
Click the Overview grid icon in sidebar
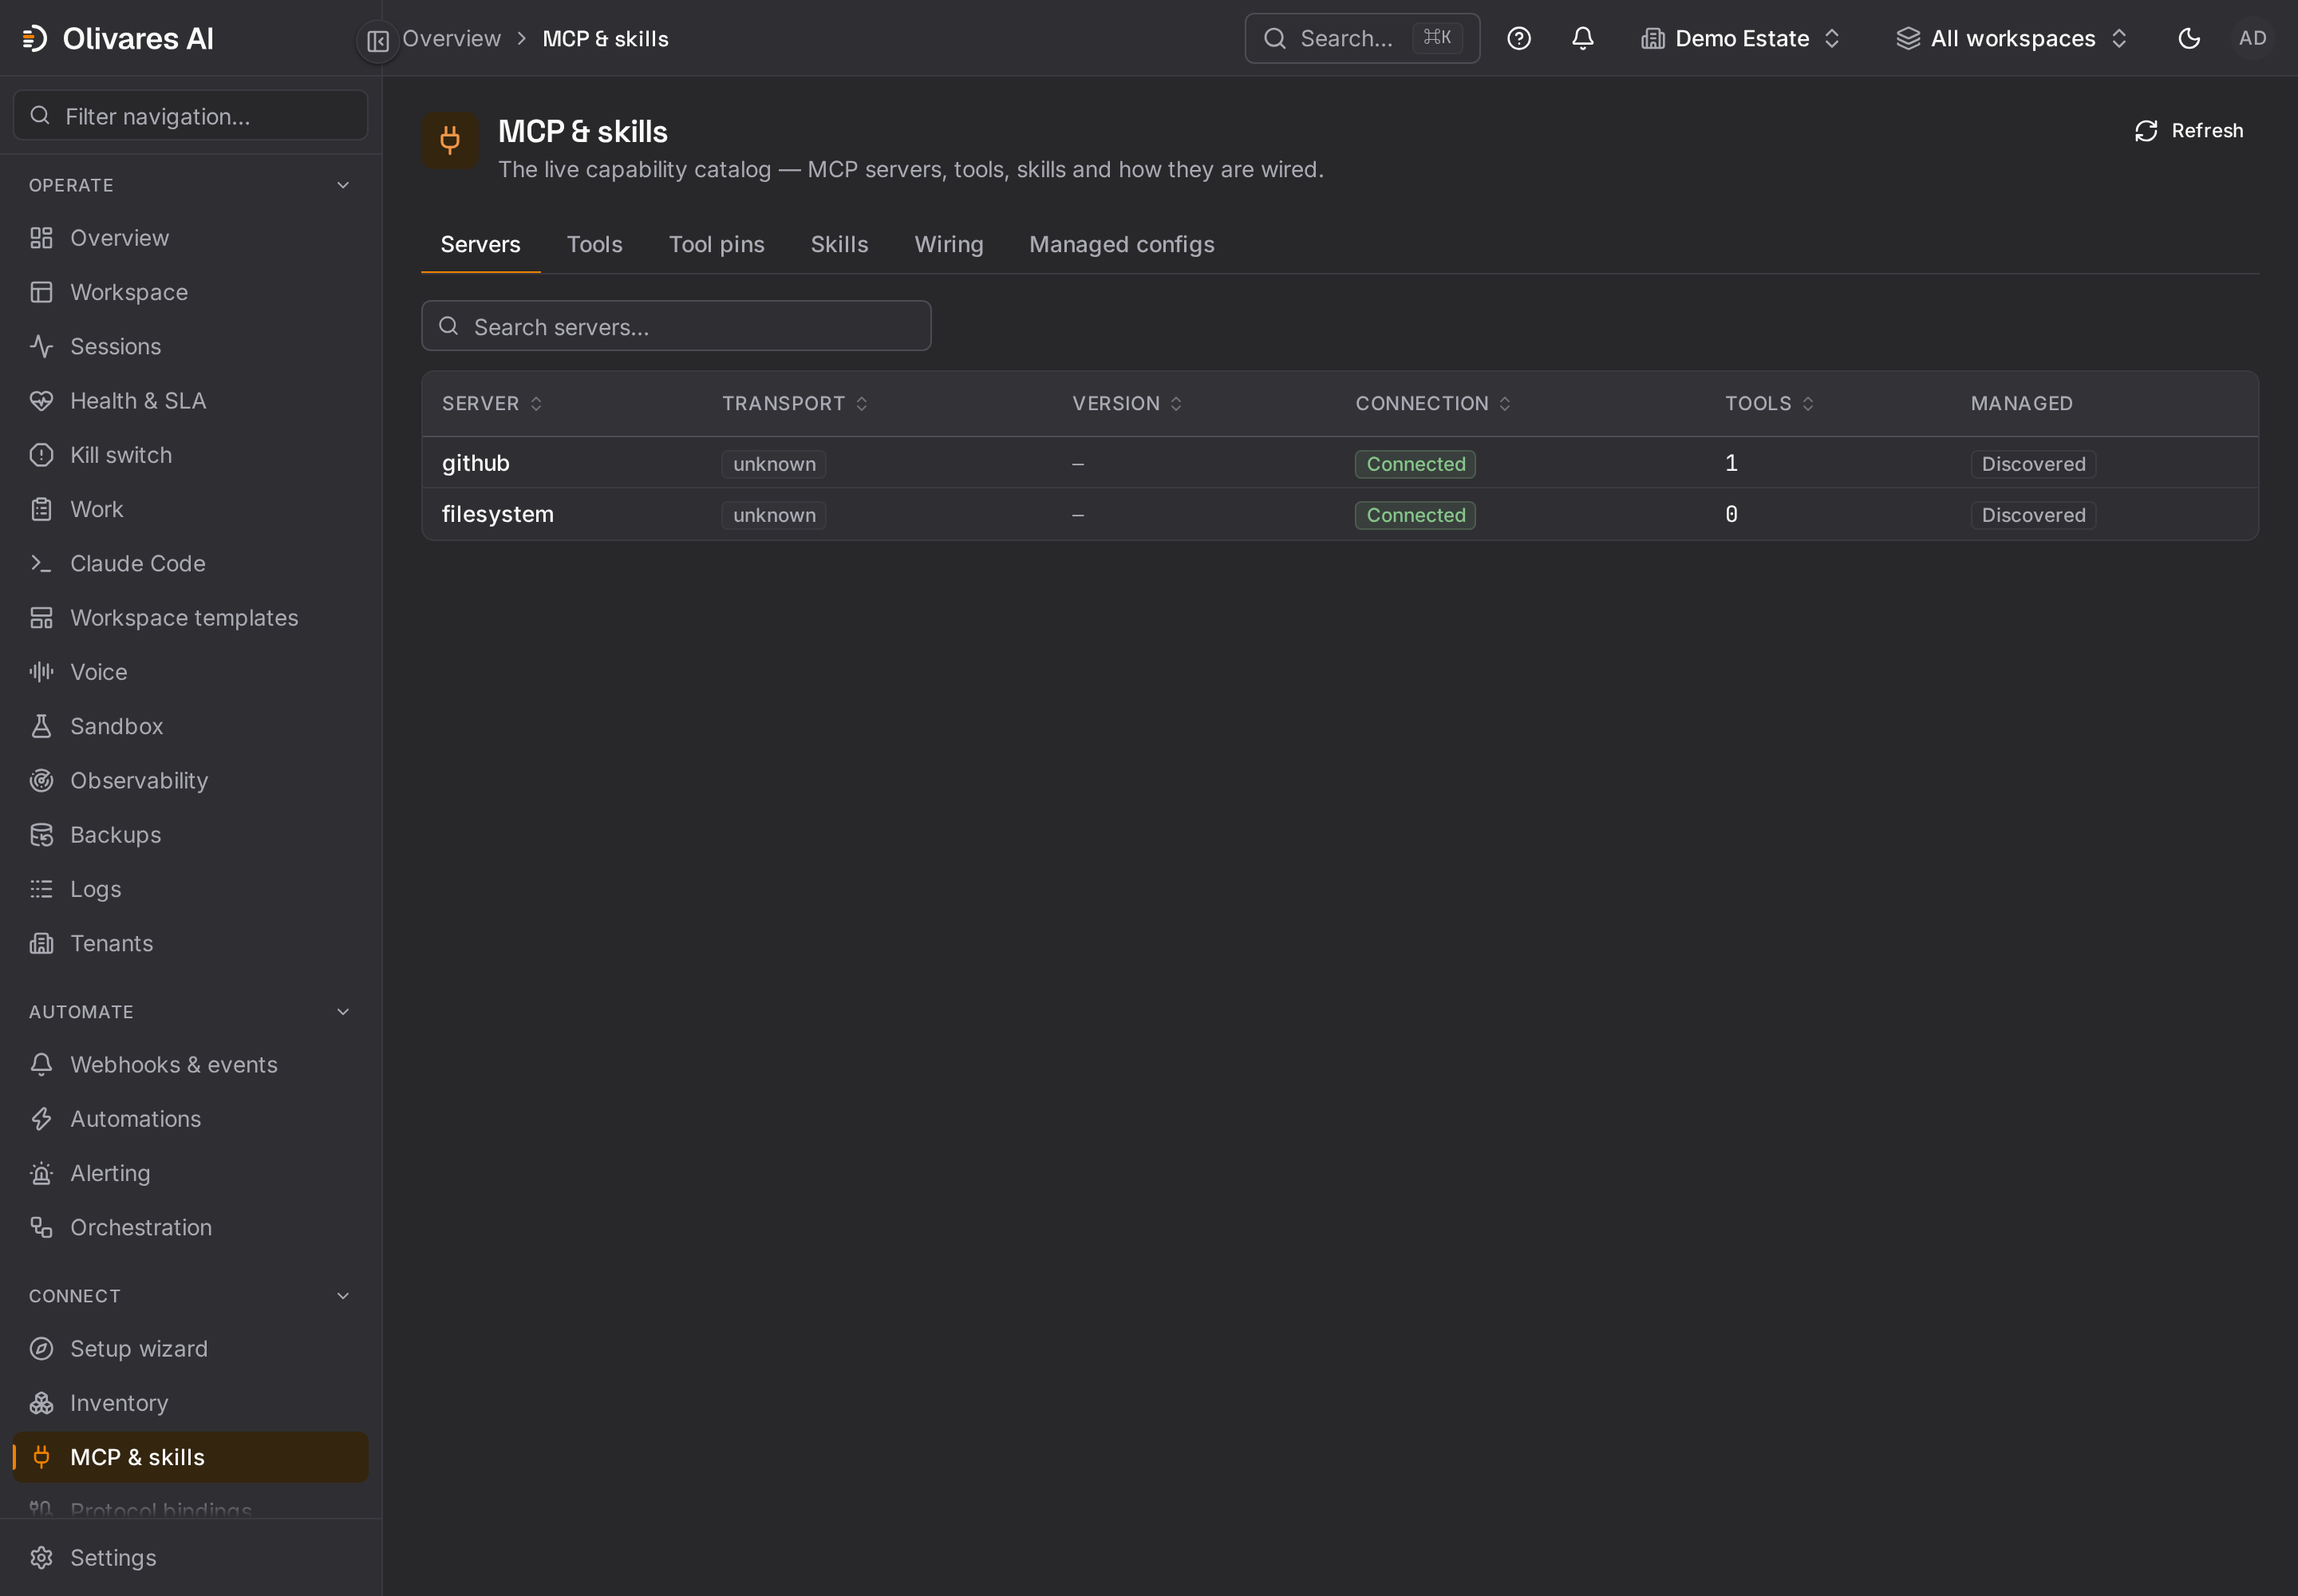coord(41,238)
